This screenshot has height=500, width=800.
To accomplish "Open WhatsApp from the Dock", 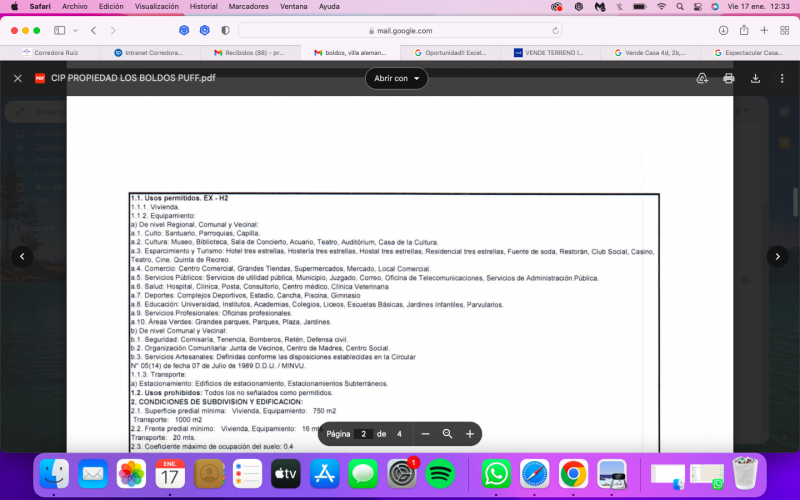I will click(x=496, y=474).
